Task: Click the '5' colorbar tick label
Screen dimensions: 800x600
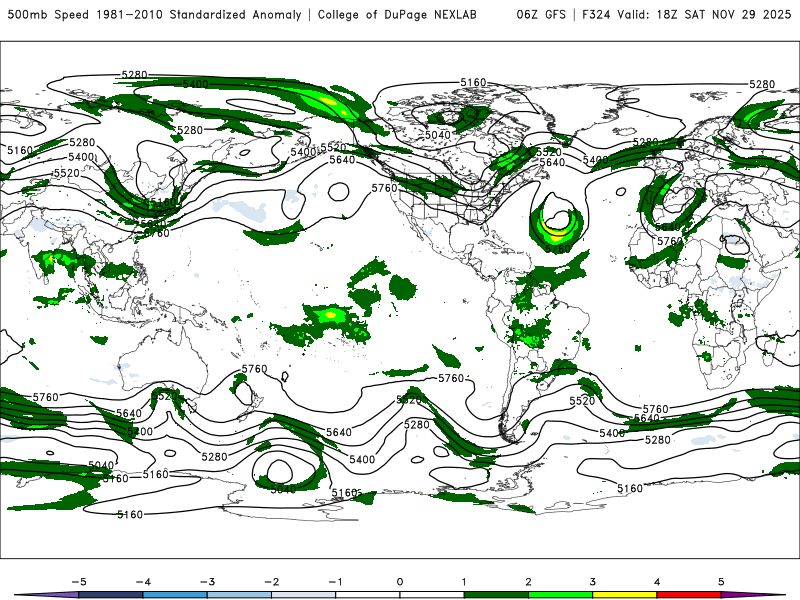Action: (x=721, y=582)
